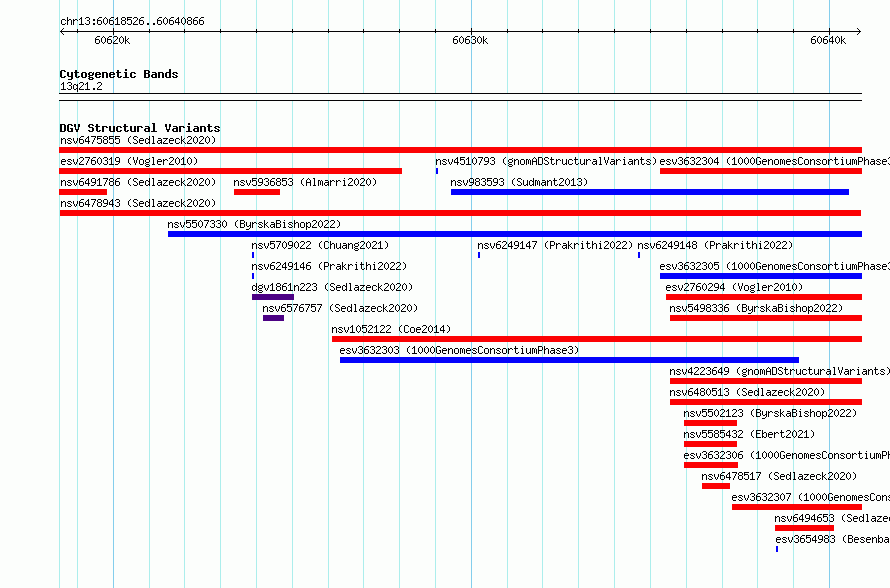
Task: Open nsv5498336 (ByrskaBishop2022) label
Action: [756, 308]
